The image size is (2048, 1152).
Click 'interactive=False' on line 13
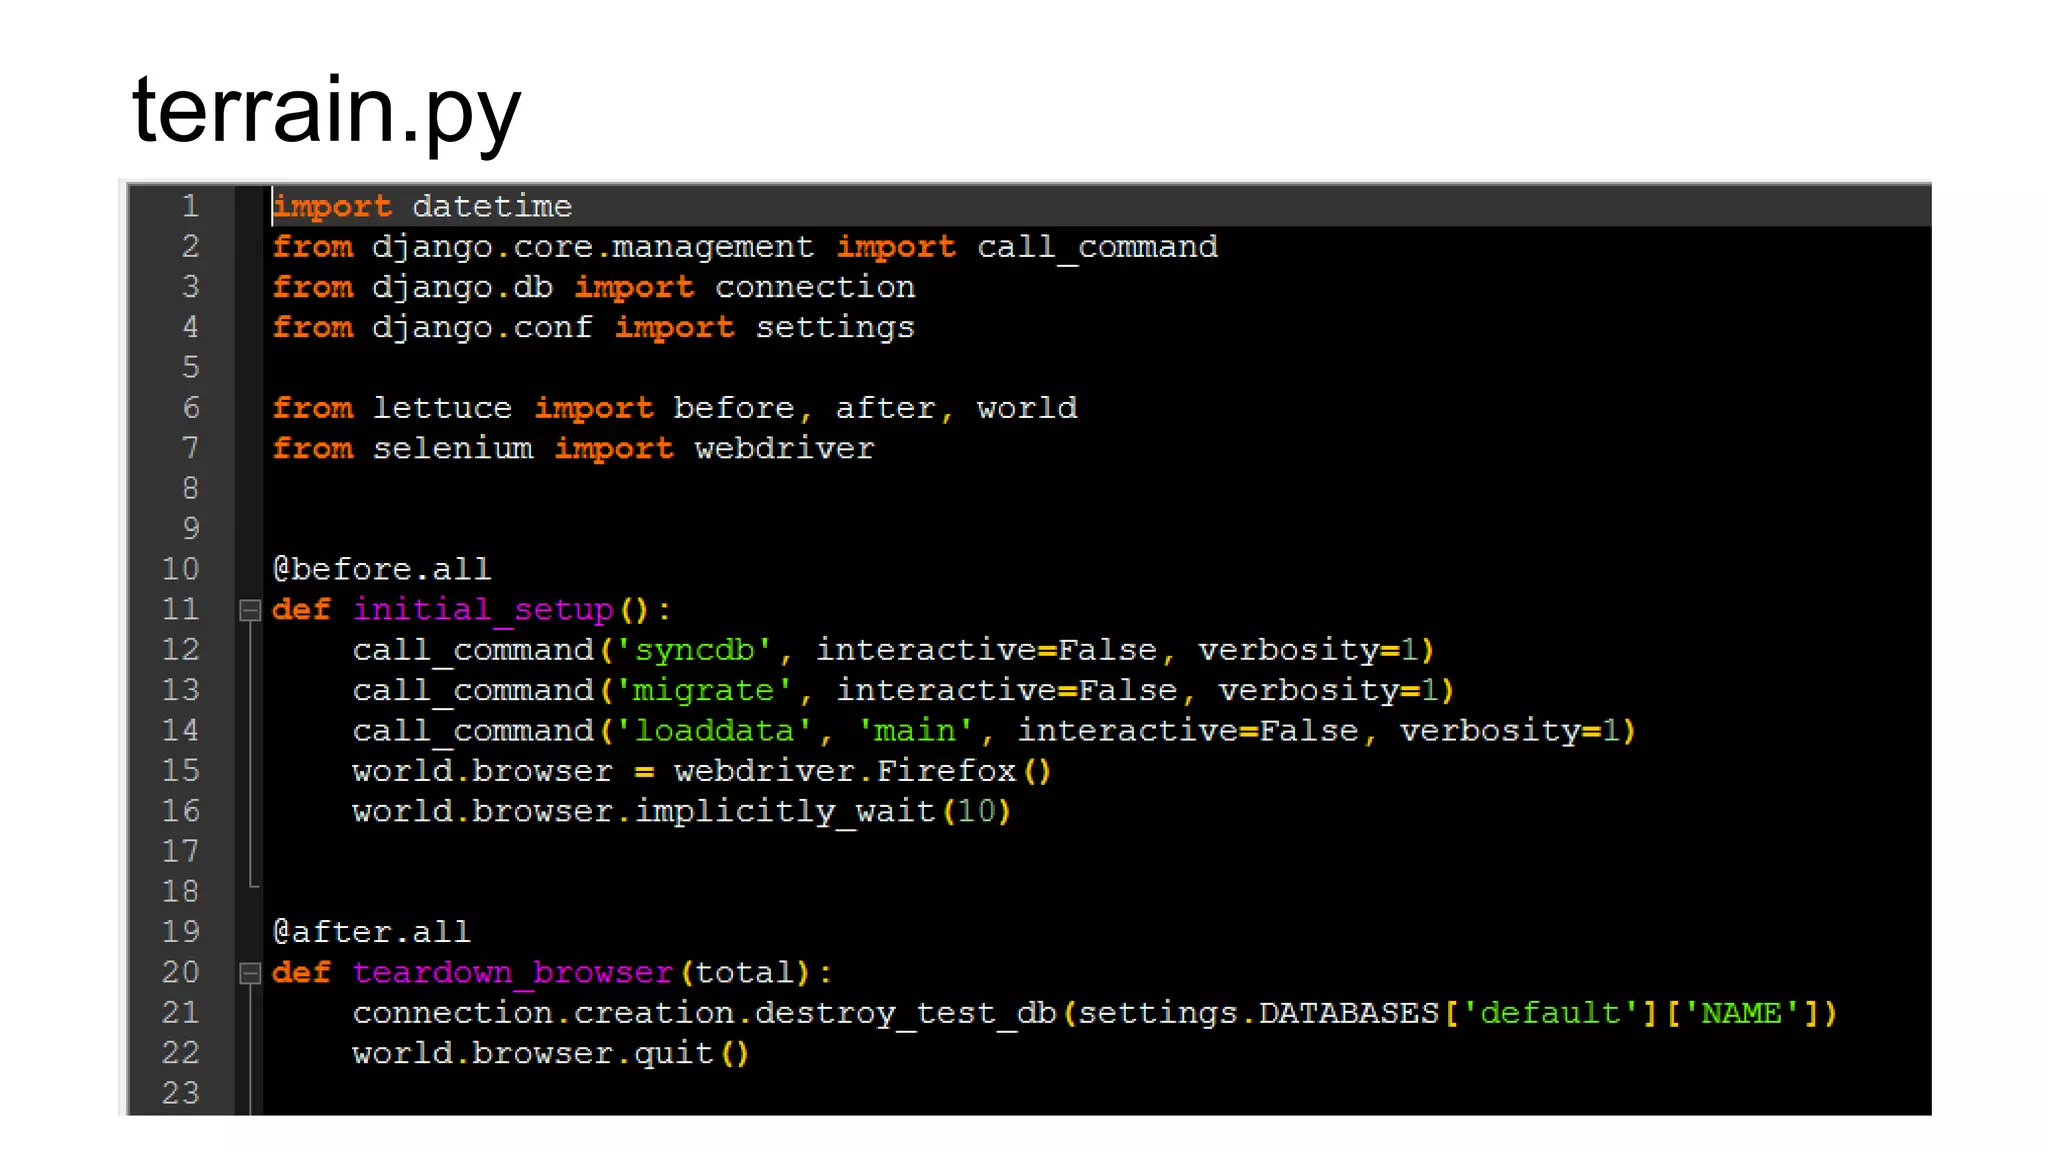(x=1007, y=690)
